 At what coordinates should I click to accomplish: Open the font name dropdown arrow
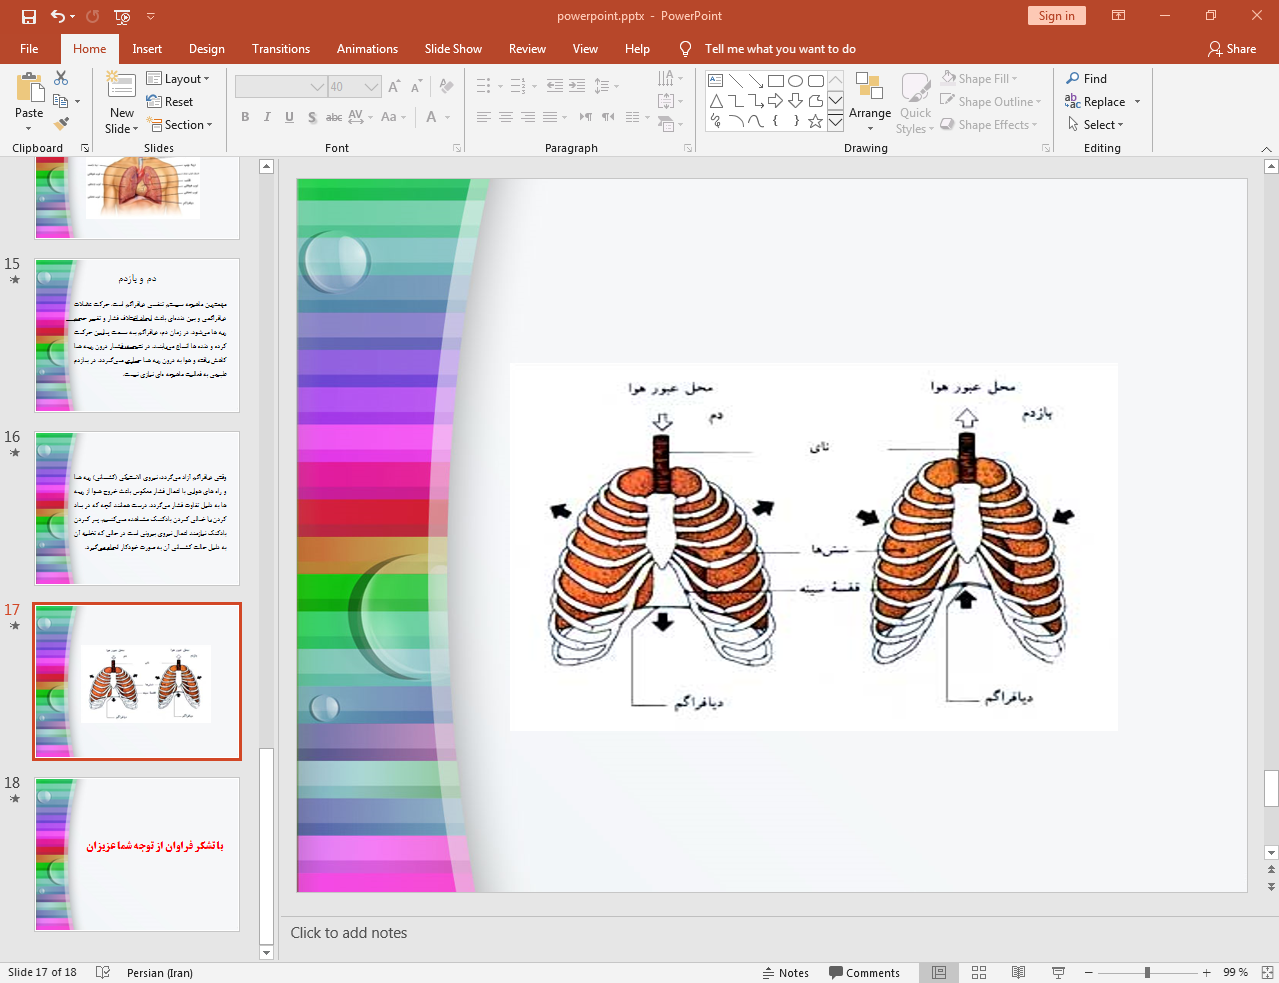[x=317, y=87]
